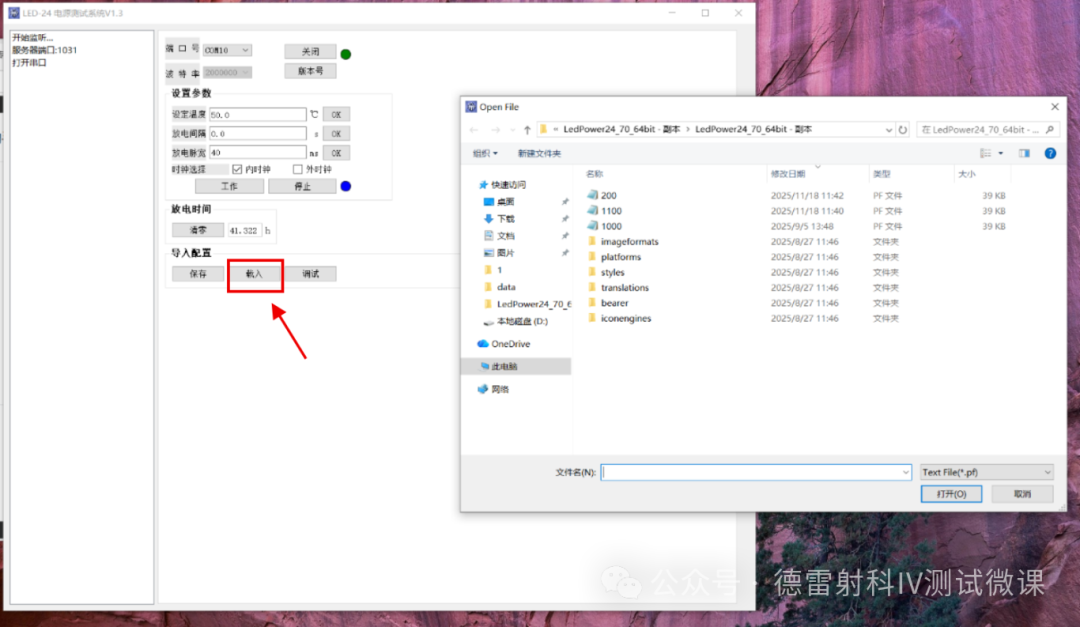
Task: Expand the COM10 port dropdown
Action: (x=246, y=50)
